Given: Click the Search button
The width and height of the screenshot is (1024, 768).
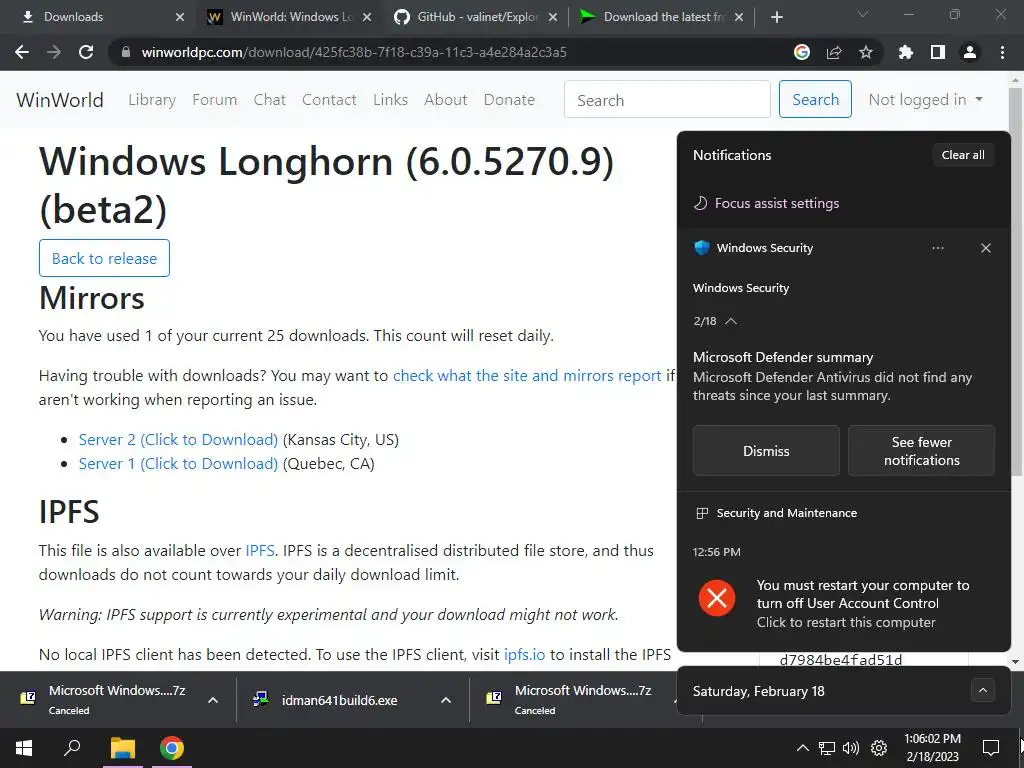Looking at the screenshot, I should [815, 99].
